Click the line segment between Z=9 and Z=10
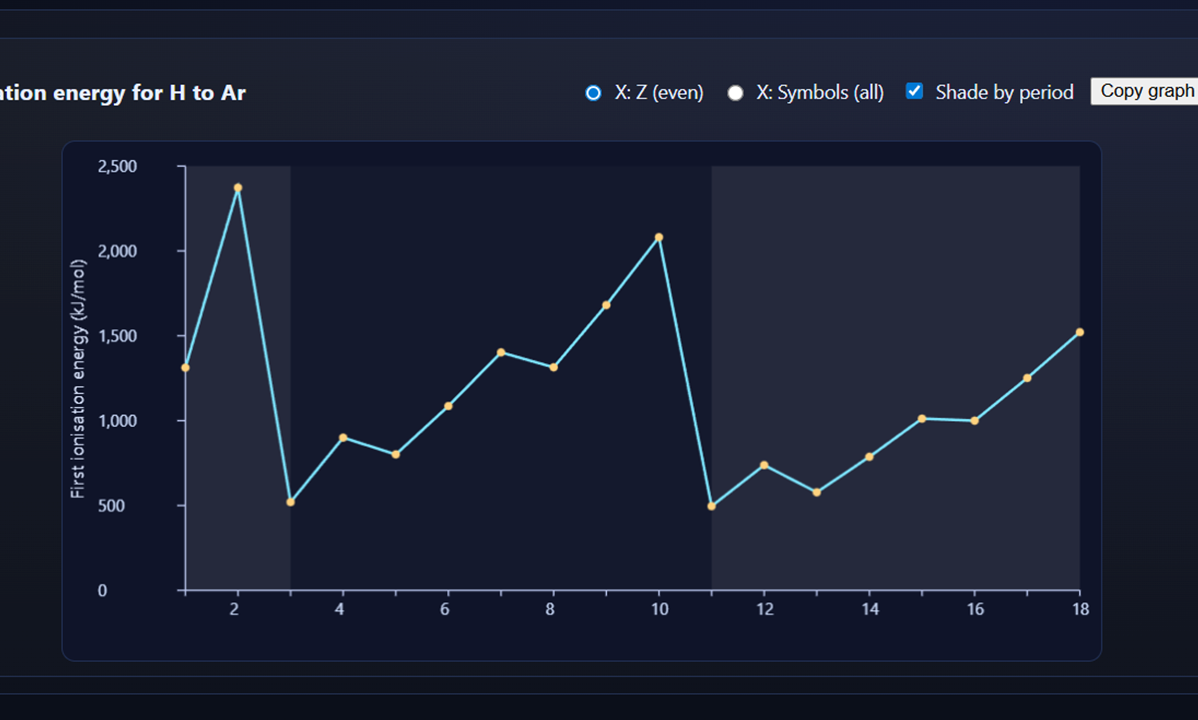The height and width of the screenshot is (720, 1198). tap(632, 270)
